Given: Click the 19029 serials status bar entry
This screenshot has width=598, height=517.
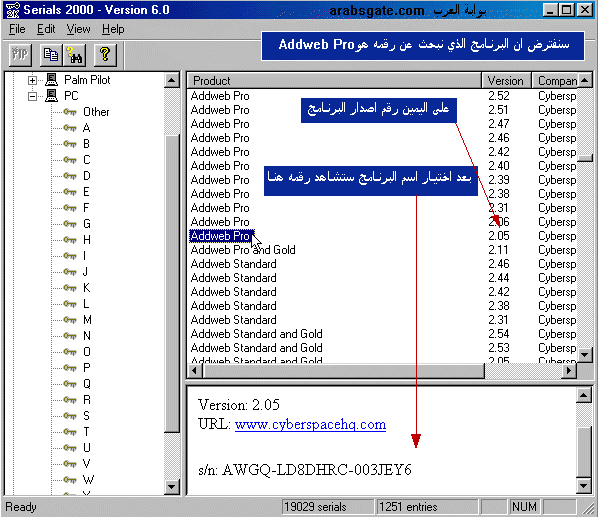Looking at the screenshot, I should pos(328,507).
